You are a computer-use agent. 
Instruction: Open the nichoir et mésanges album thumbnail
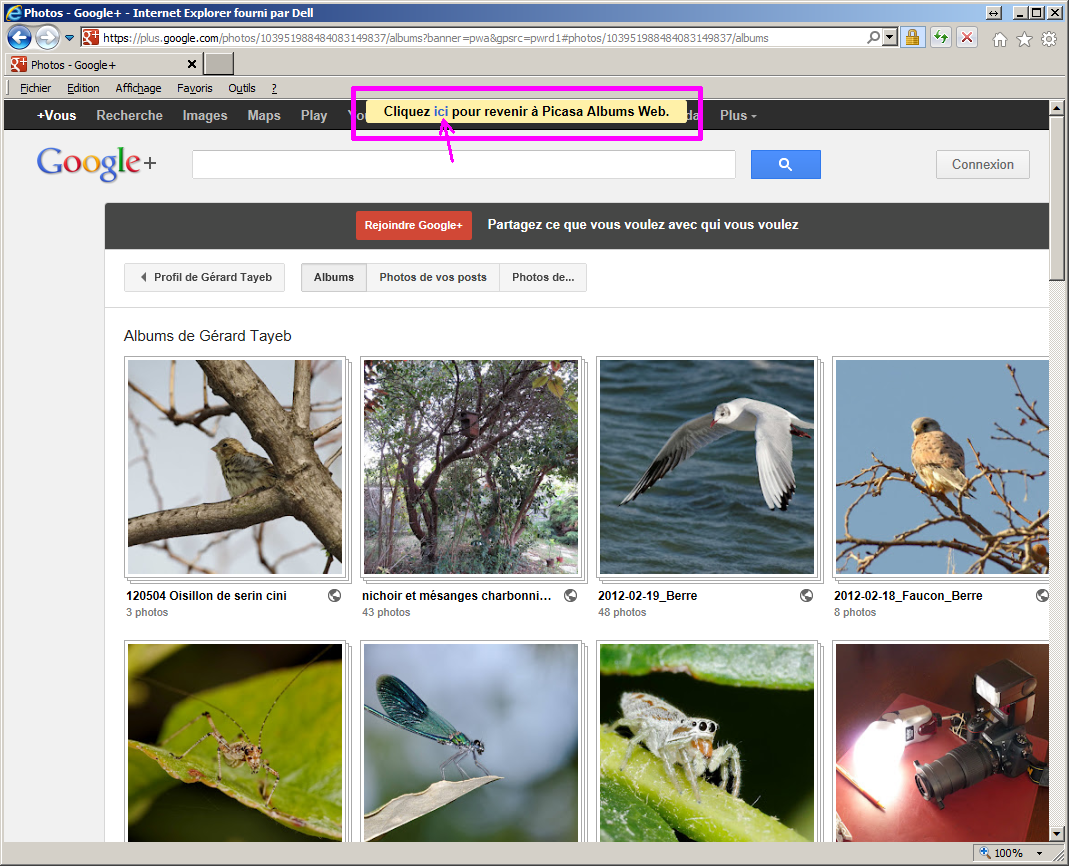point(471,467)
